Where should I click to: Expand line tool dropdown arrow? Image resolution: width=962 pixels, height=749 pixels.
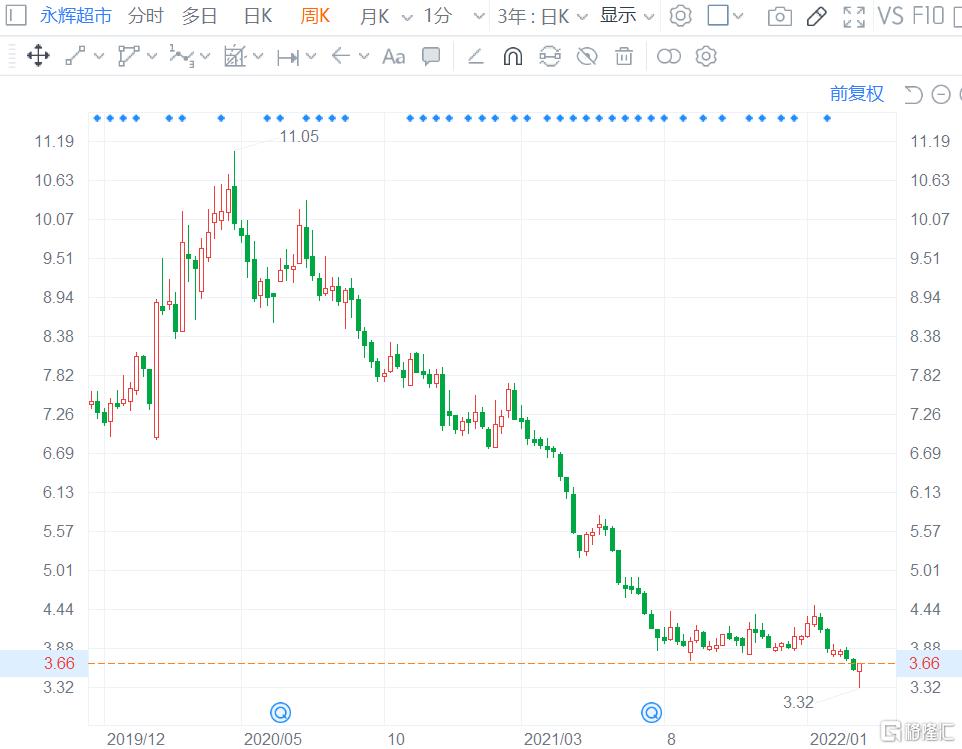pyautogui.click(x=99, y=56)
